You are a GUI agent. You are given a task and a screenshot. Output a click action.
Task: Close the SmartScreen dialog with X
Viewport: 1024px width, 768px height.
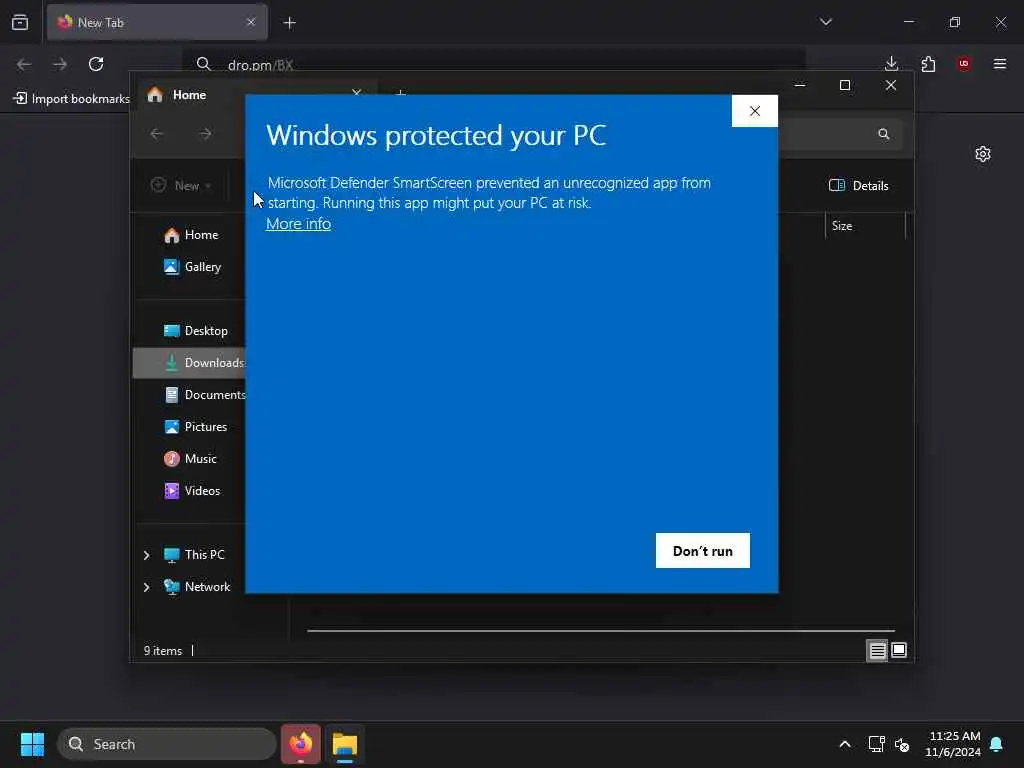[x=755, y=111]
